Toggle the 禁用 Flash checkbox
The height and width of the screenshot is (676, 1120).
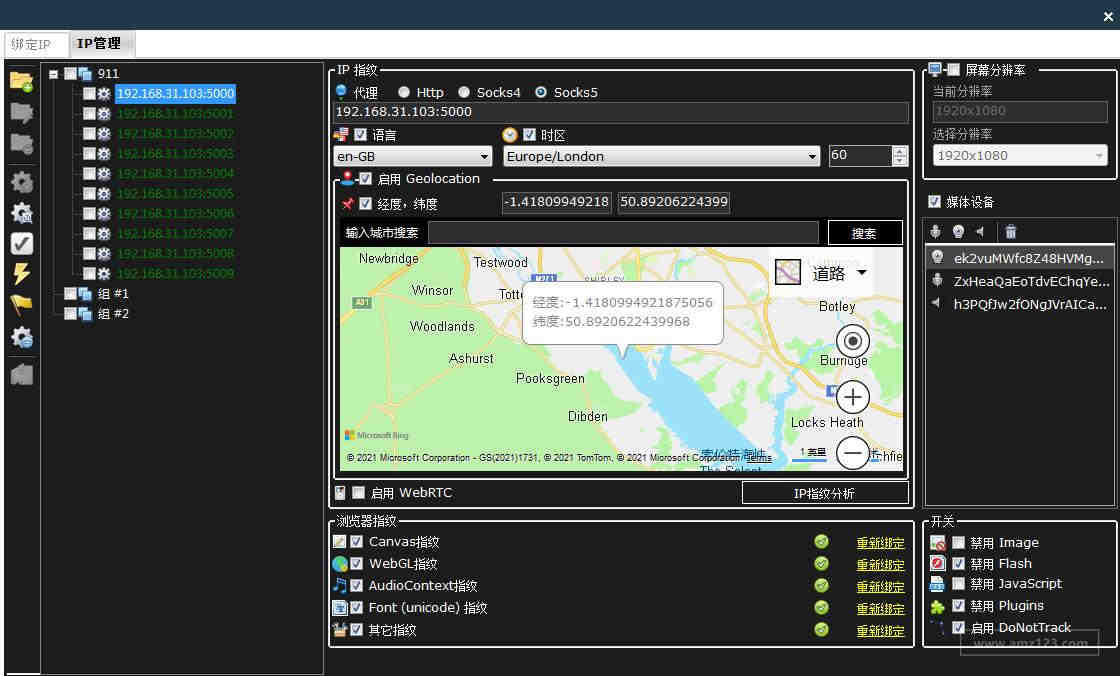click(x=959, y=563)
